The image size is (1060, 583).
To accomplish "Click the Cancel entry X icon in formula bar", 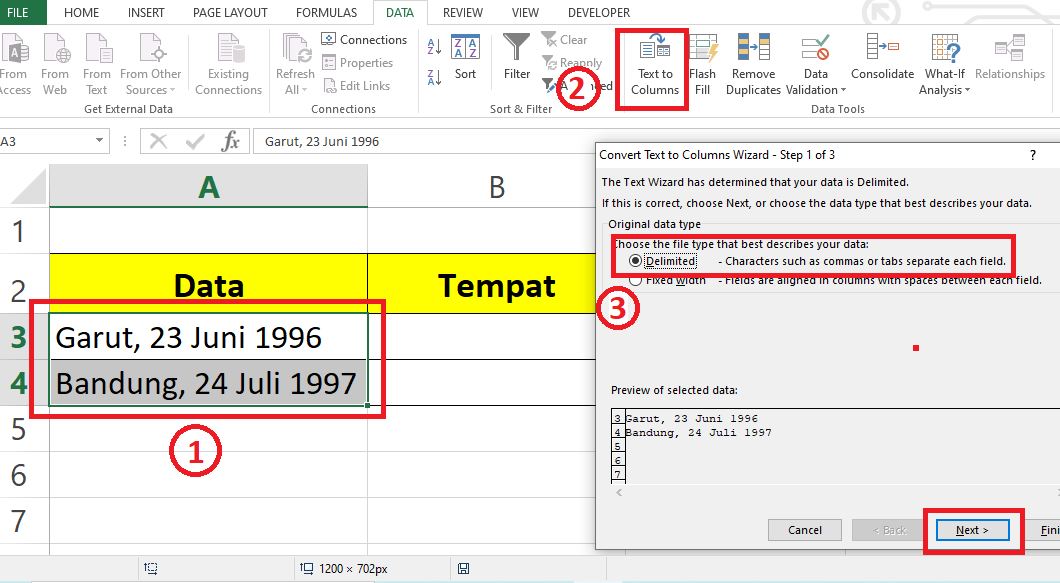I will click(158, 141).
